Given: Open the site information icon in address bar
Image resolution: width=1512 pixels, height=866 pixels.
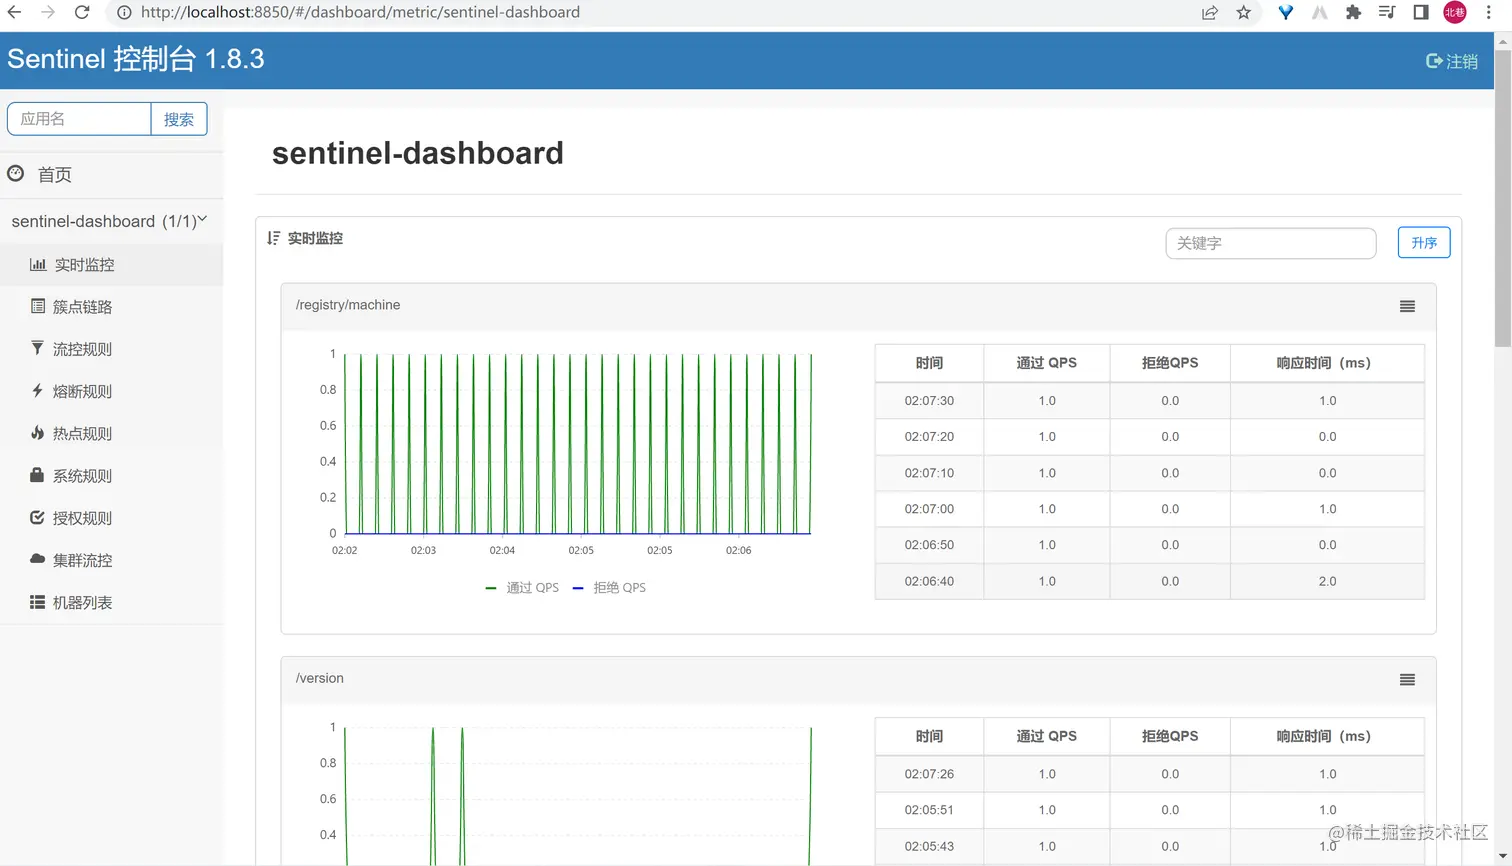Looking at the screenshot, I should pyautogui.click(x=124, y=12).
